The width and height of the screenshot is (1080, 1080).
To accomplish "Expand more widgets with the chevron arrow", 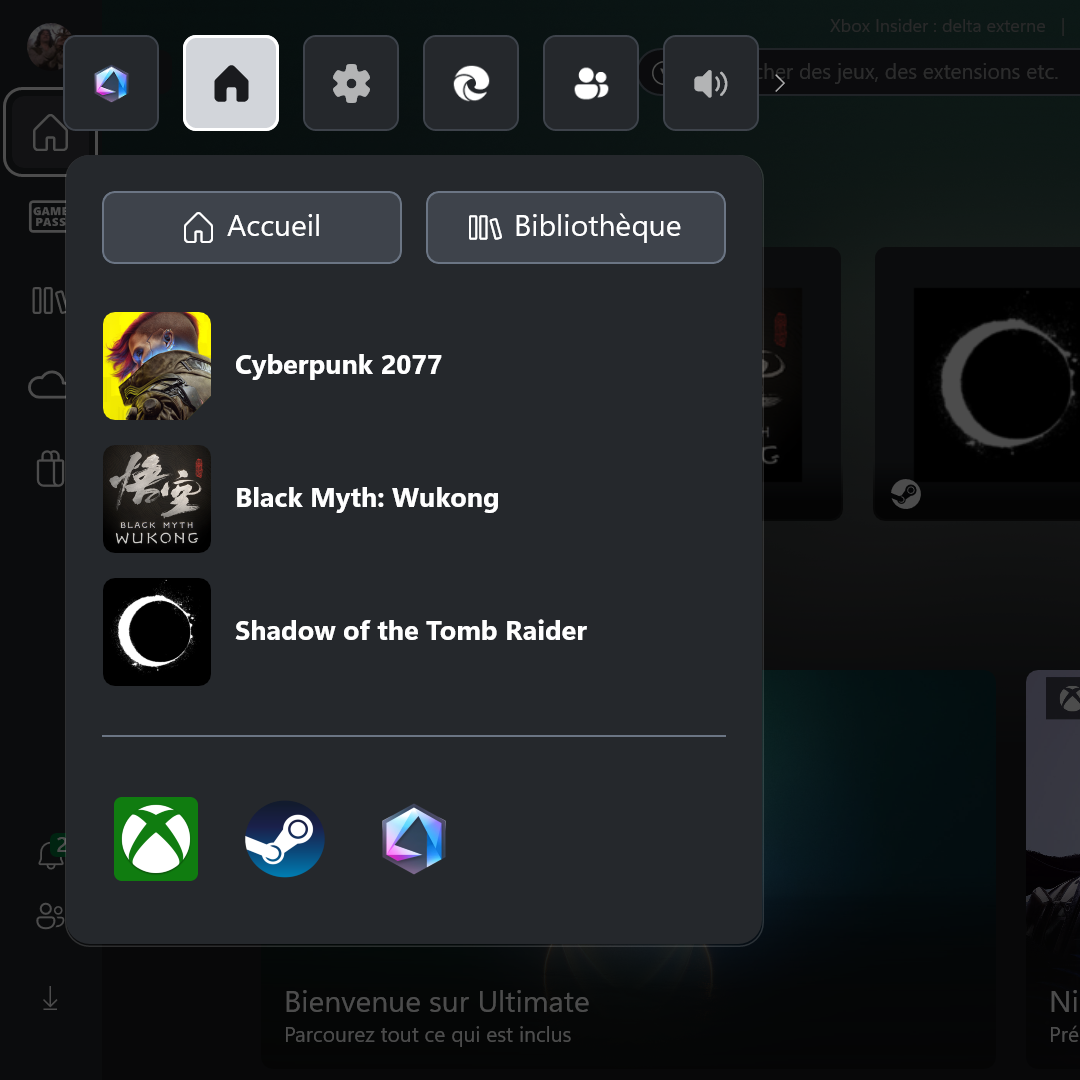I will [x=780, y=83].
